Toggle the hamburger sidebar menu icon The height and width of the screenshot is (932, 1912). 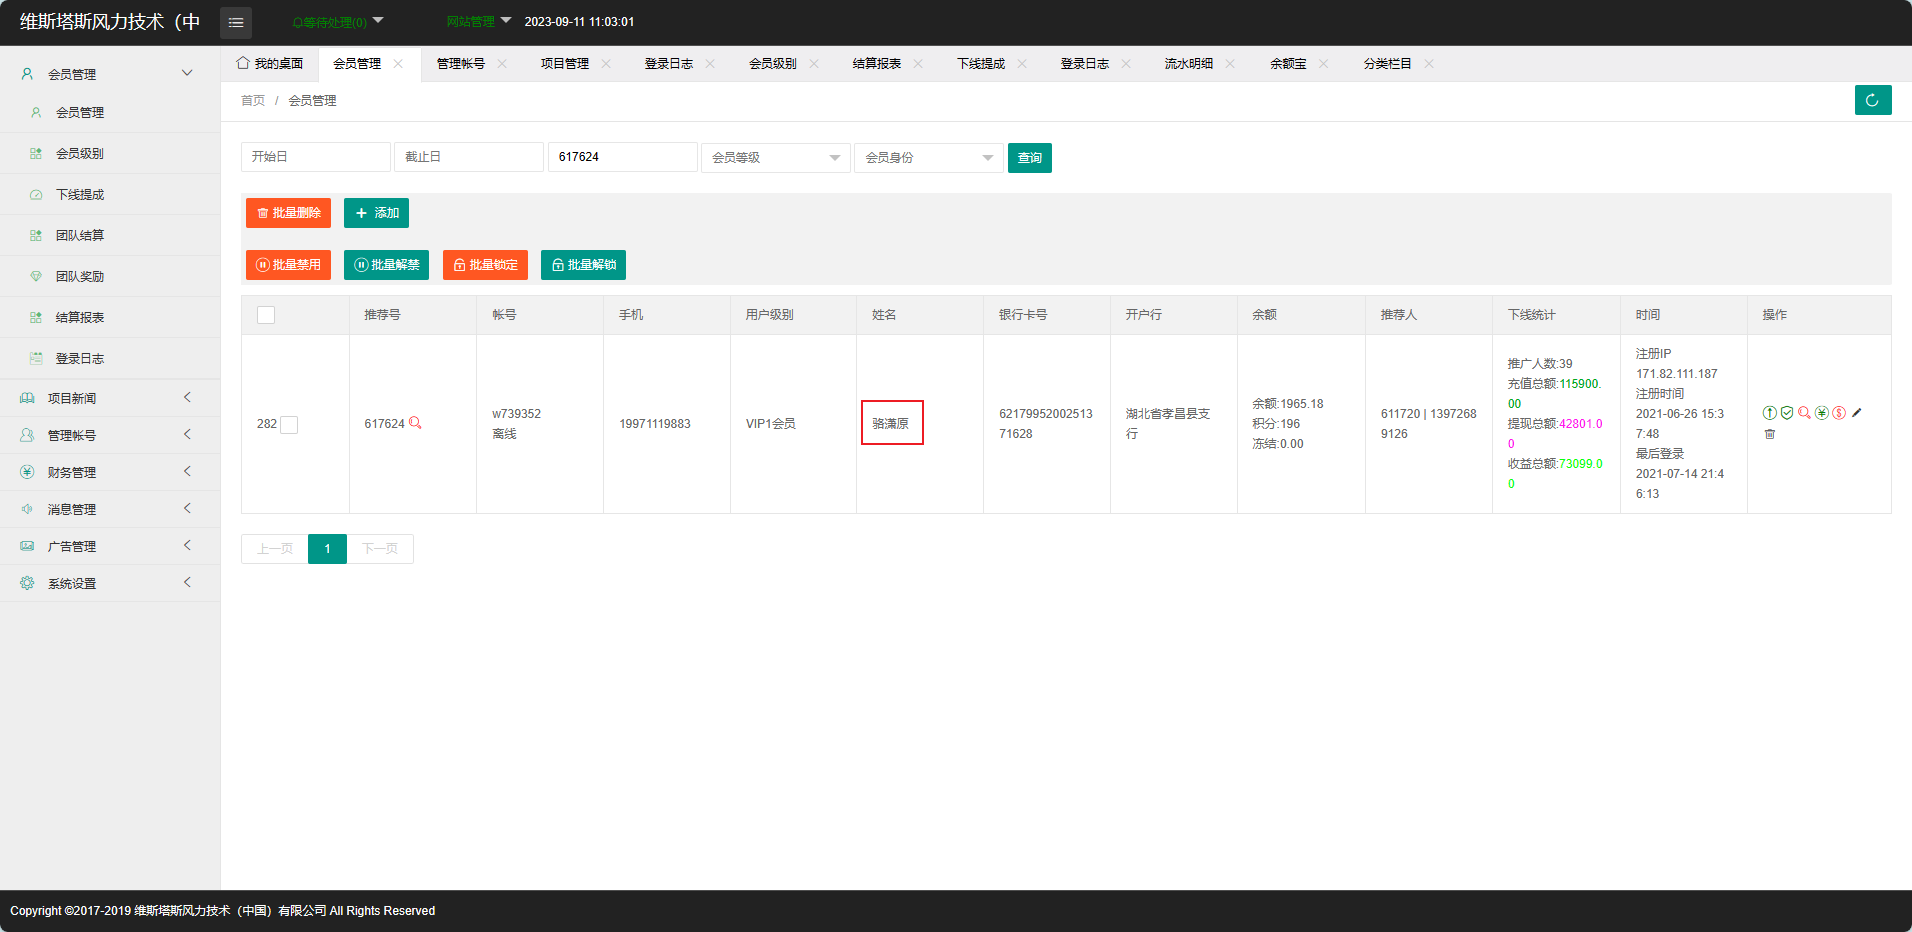tap(236, 22)
